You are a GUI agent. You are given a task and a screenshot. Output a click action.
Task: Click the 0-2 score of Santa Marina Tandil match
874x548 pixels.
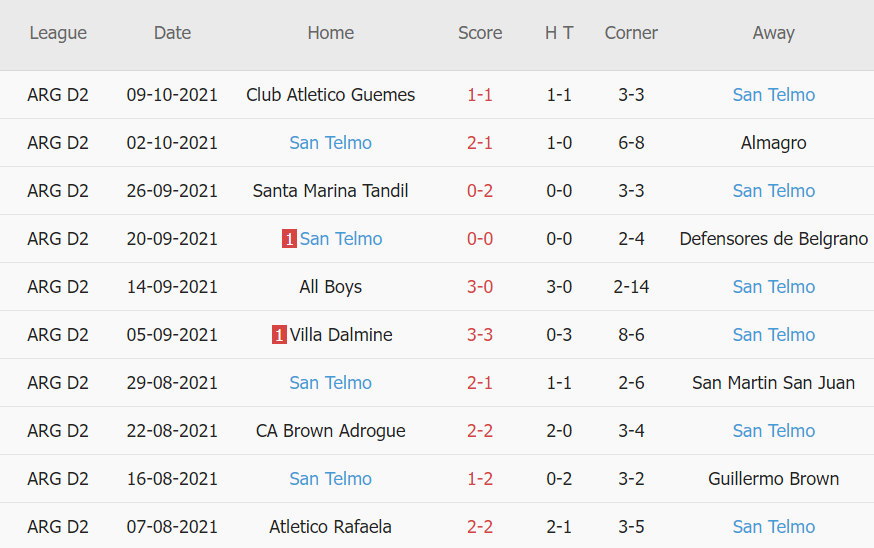tap(480, 191)
